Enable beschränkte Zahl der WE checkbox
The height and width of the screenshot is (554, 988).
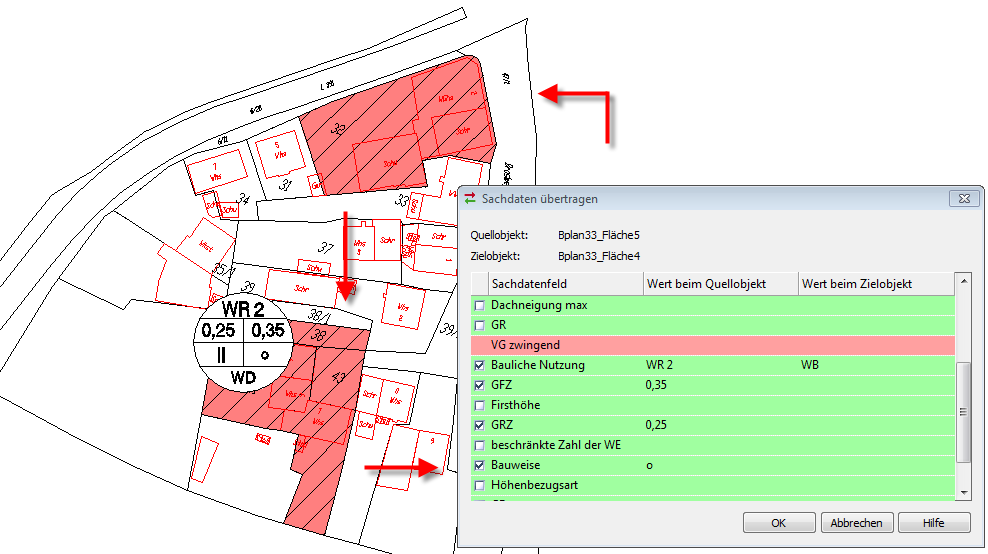(479, 445)
